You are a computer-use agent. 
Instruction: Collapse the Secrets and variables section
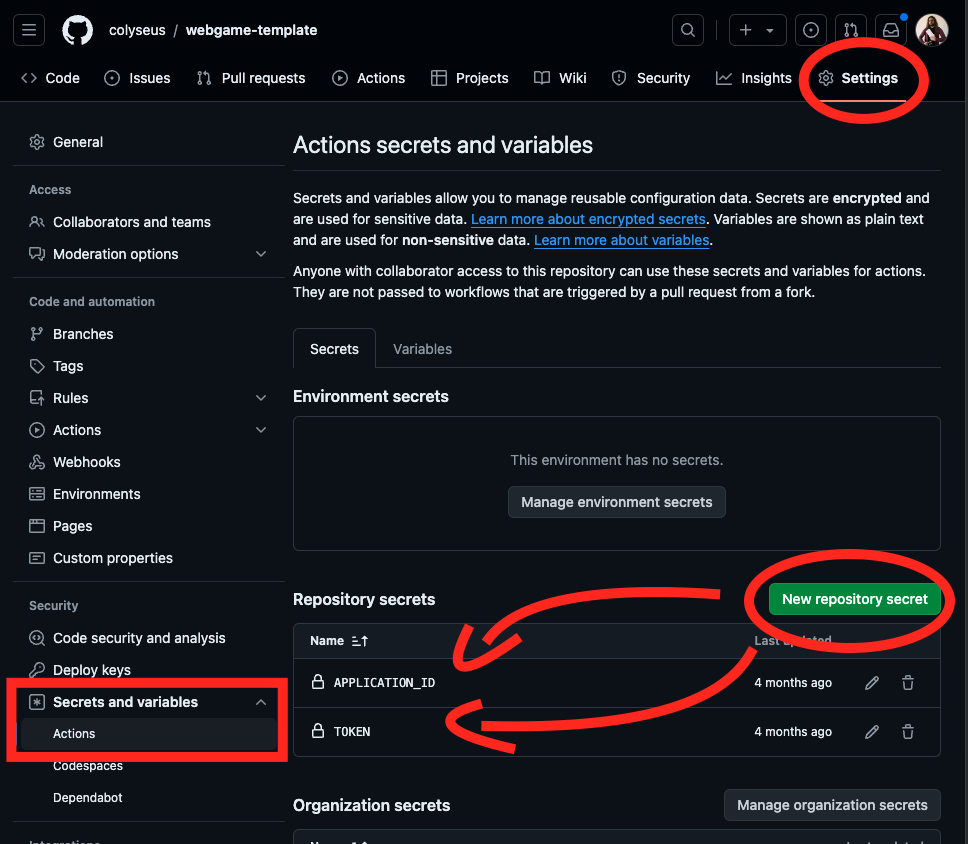(x=259, y=701)
